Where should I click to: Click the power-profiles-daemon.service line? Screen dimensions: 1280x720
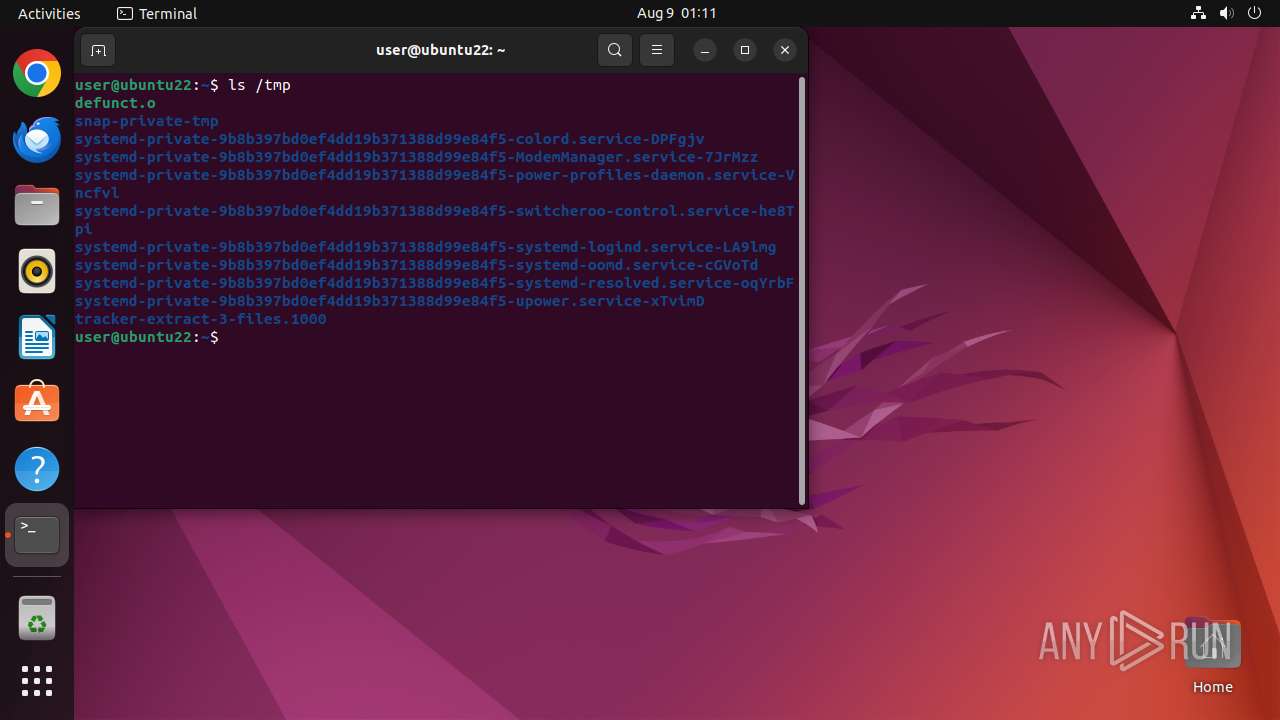click(x=435, y=184)
